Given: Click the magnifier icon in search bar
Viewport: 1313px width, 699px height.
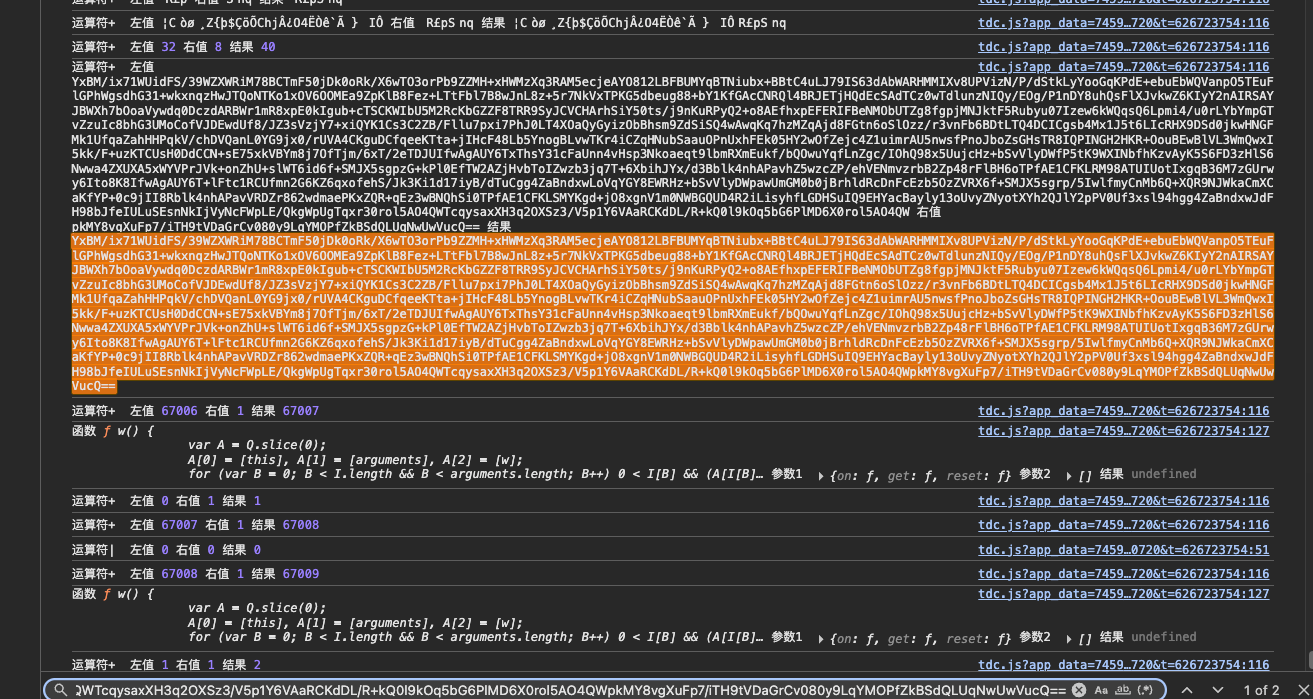Looking at the screenshot, I should click(x=60, y=690).
